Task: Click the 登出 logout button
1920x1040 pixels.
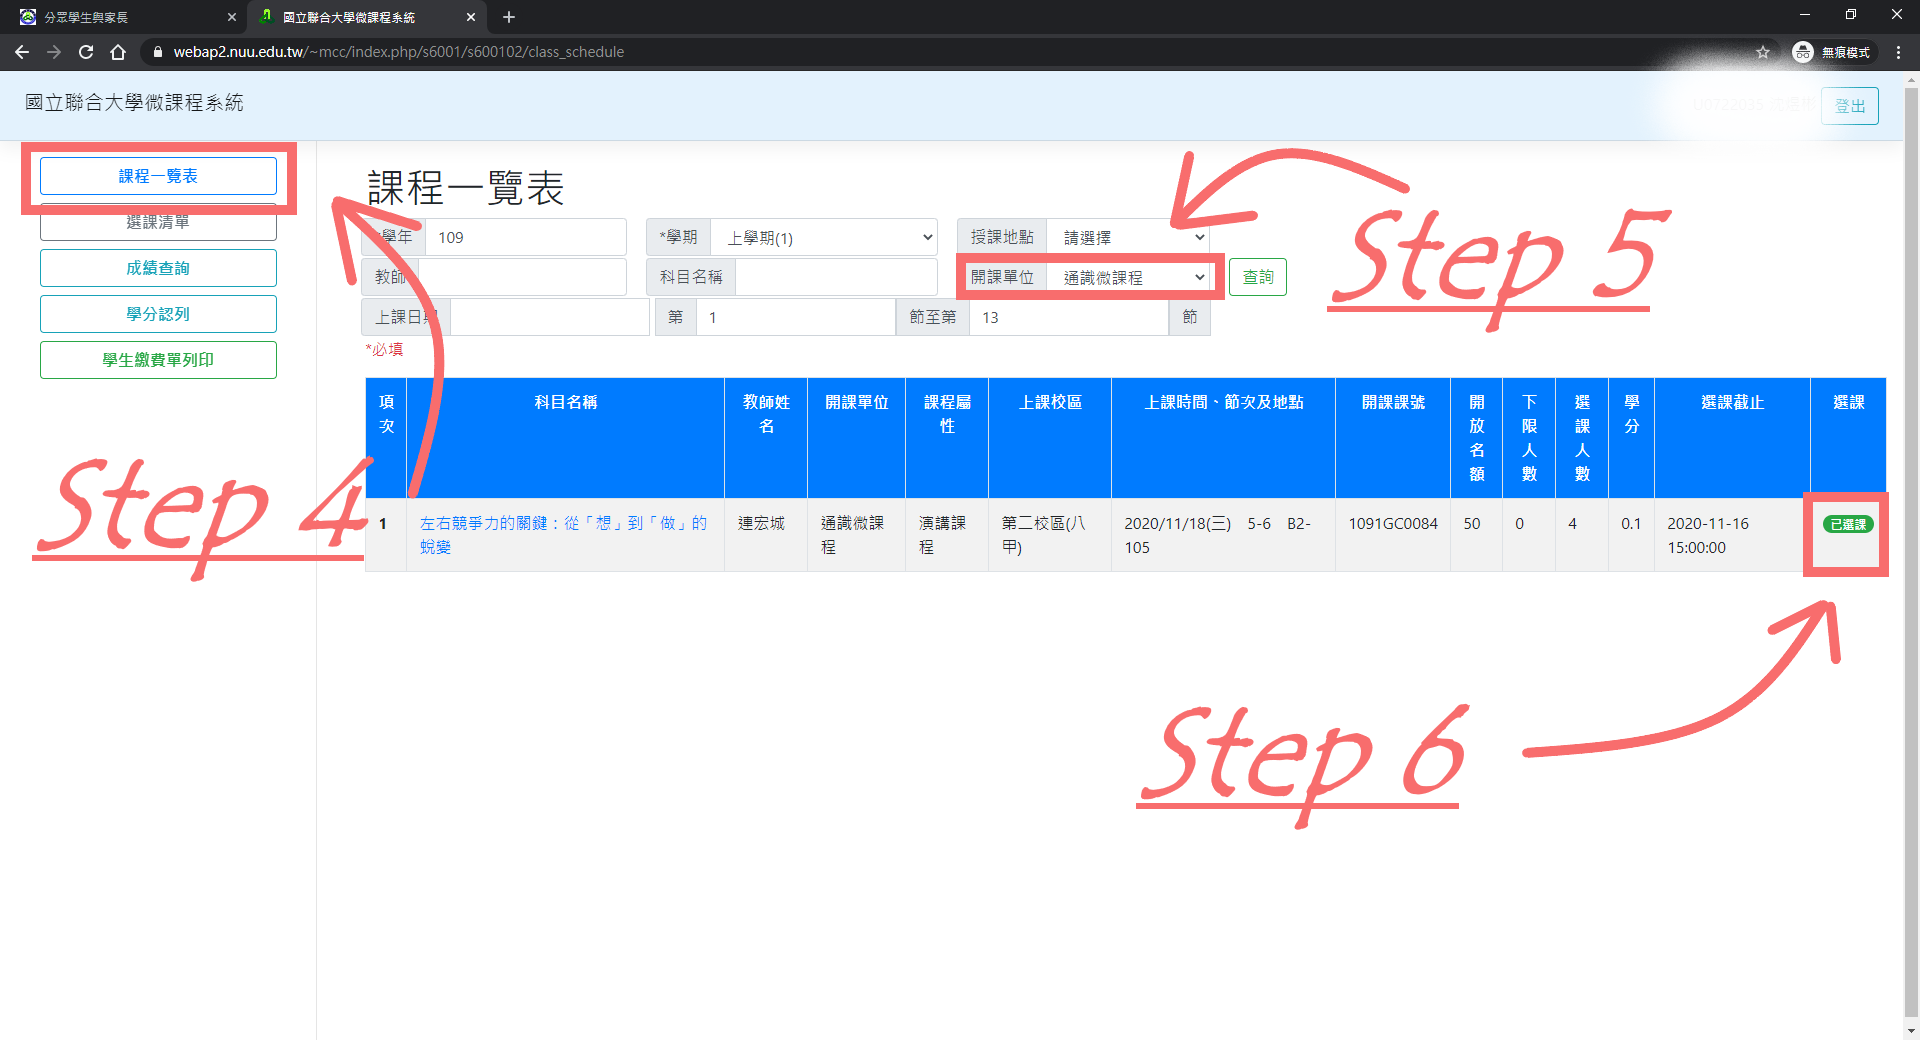Action: [x=1849, y=106]
